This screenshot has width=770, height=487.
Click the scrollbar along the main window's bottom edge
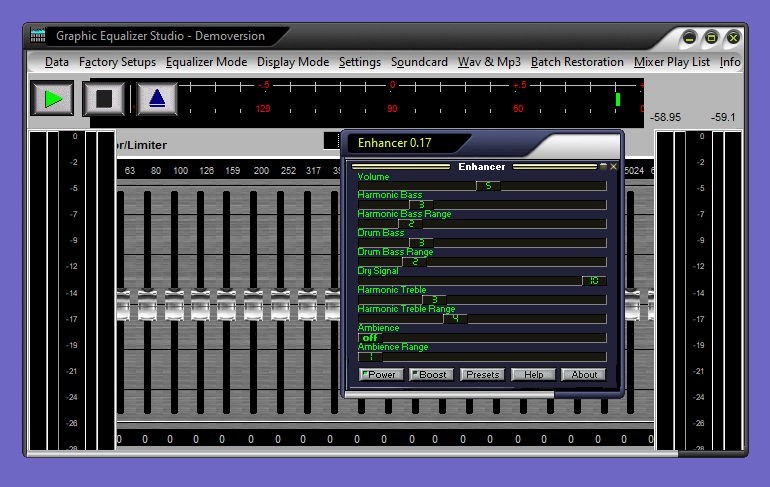pyautogui.click(x=353, y=454)
